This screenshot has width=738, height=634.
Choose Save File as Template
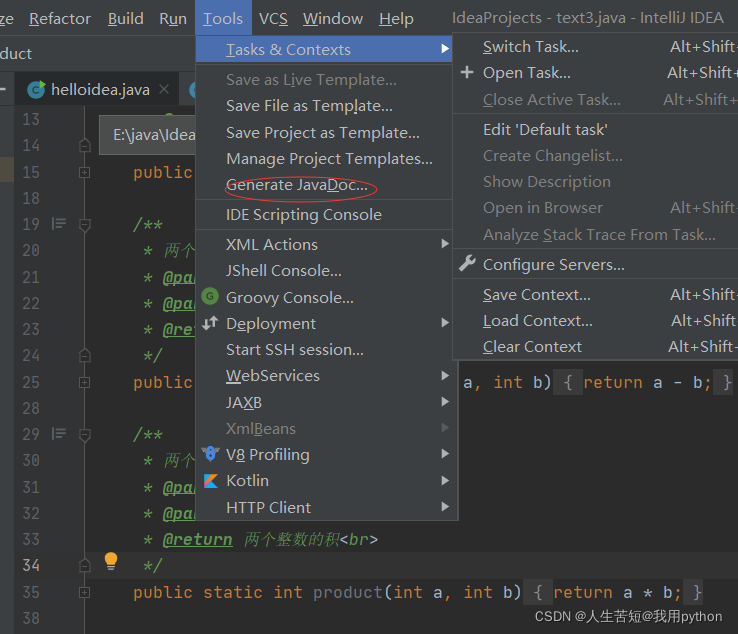[x=324, y=106]
